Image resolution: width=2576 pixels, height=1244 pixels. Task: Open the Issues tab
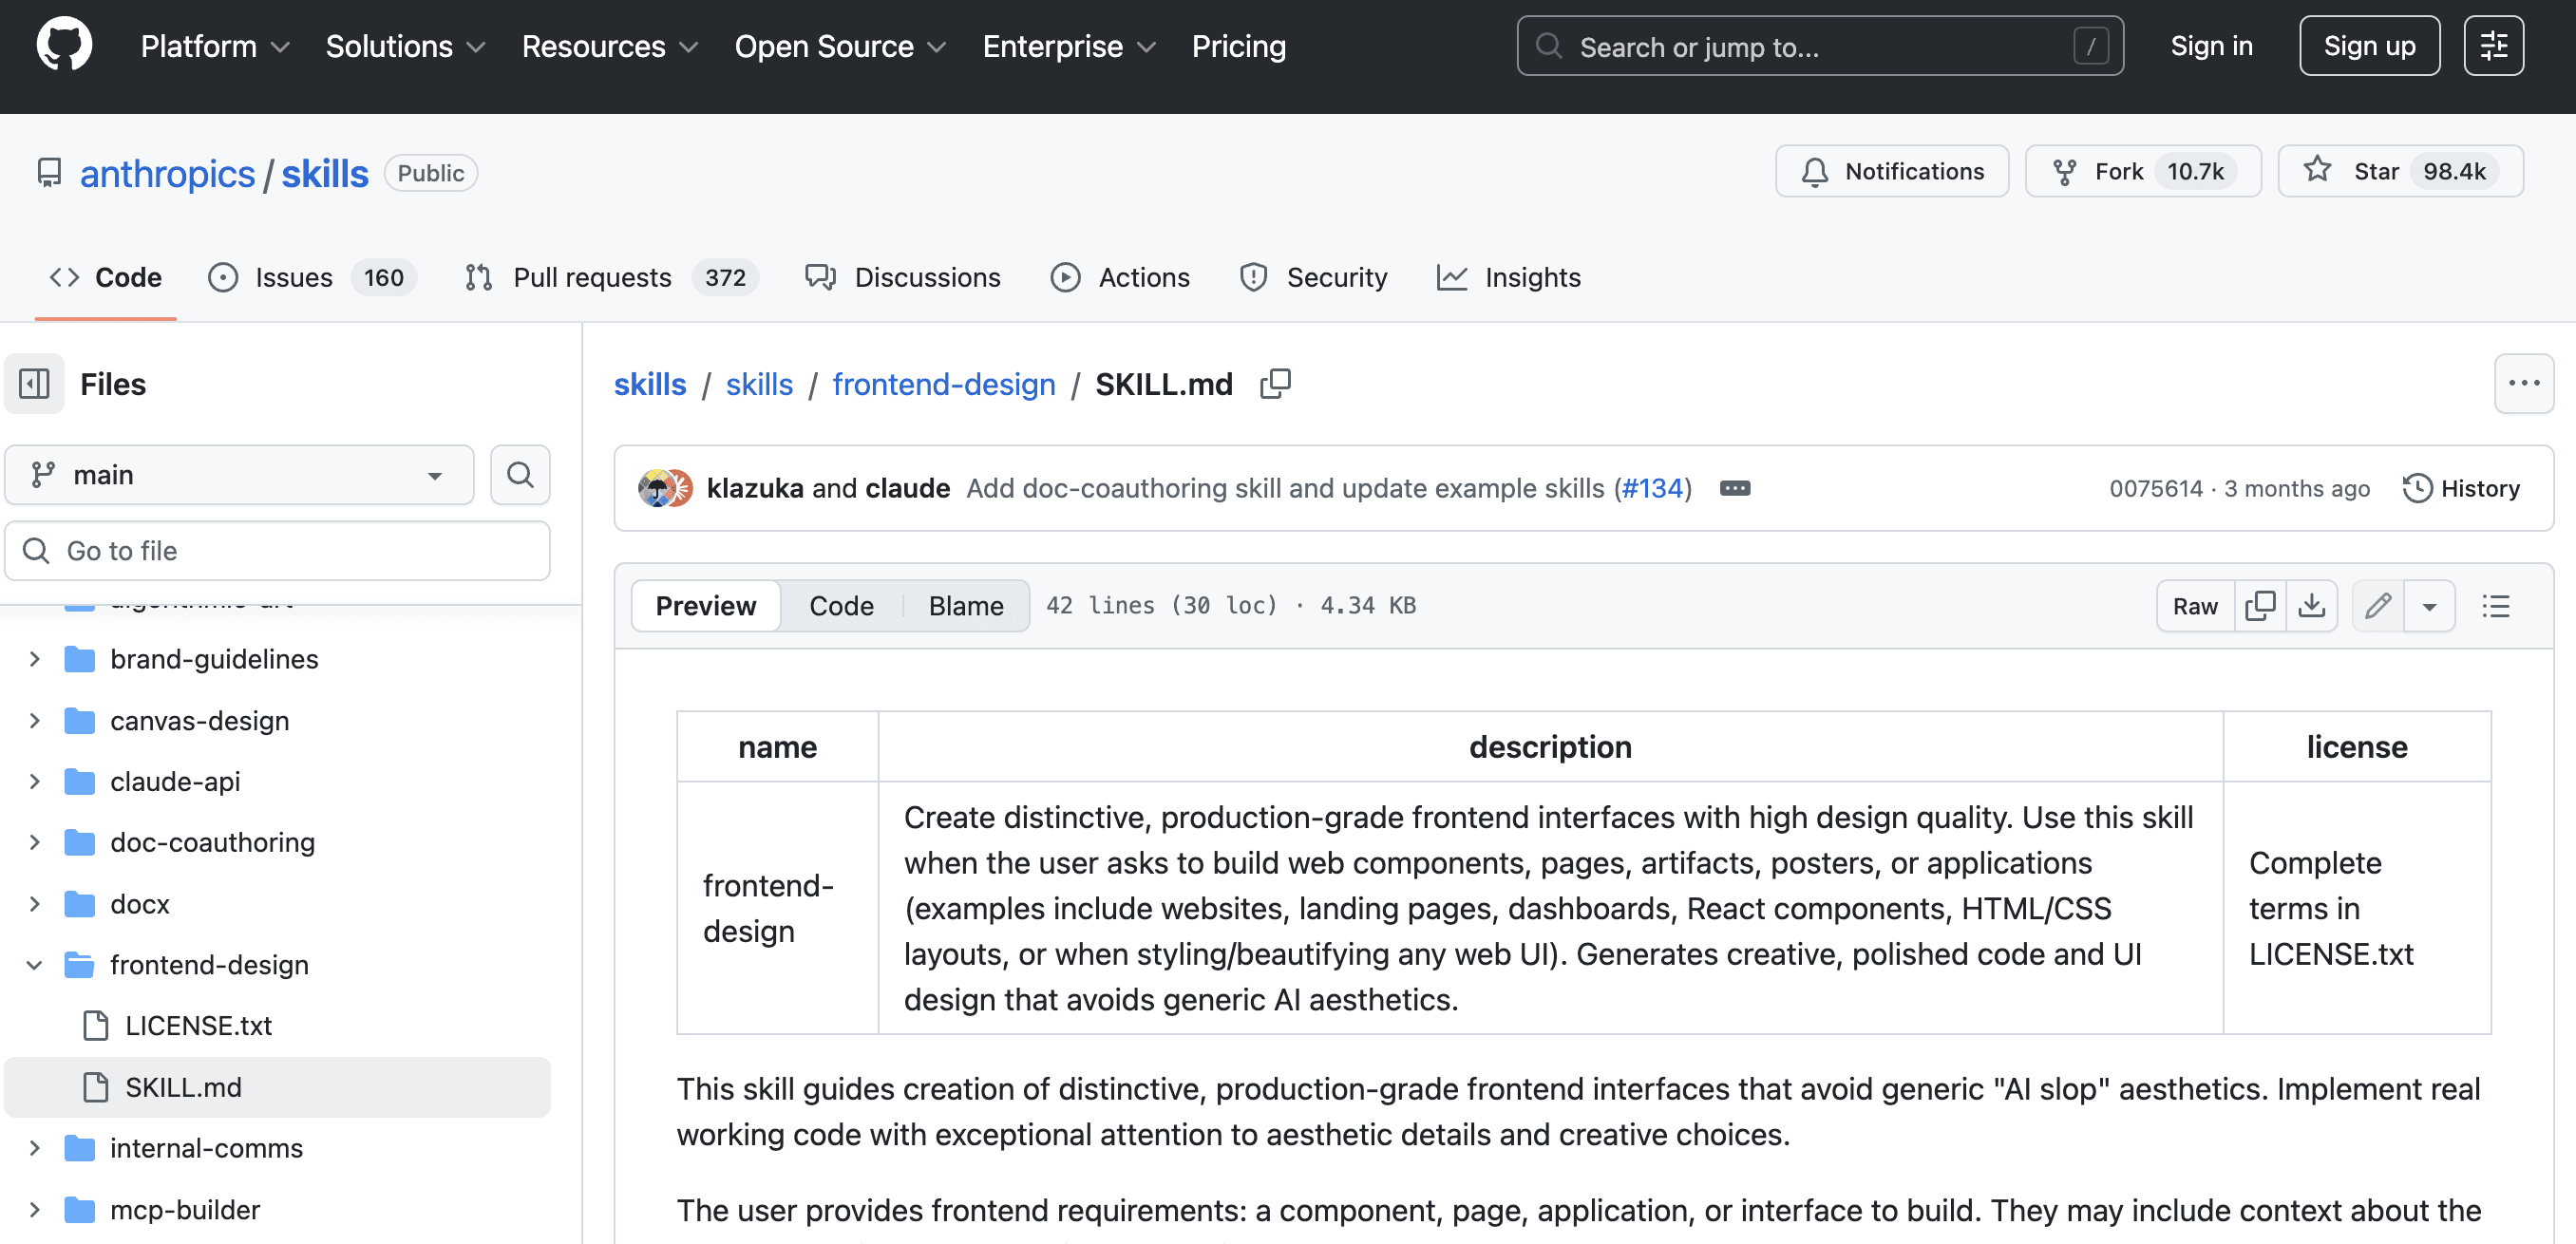(293, 277)
